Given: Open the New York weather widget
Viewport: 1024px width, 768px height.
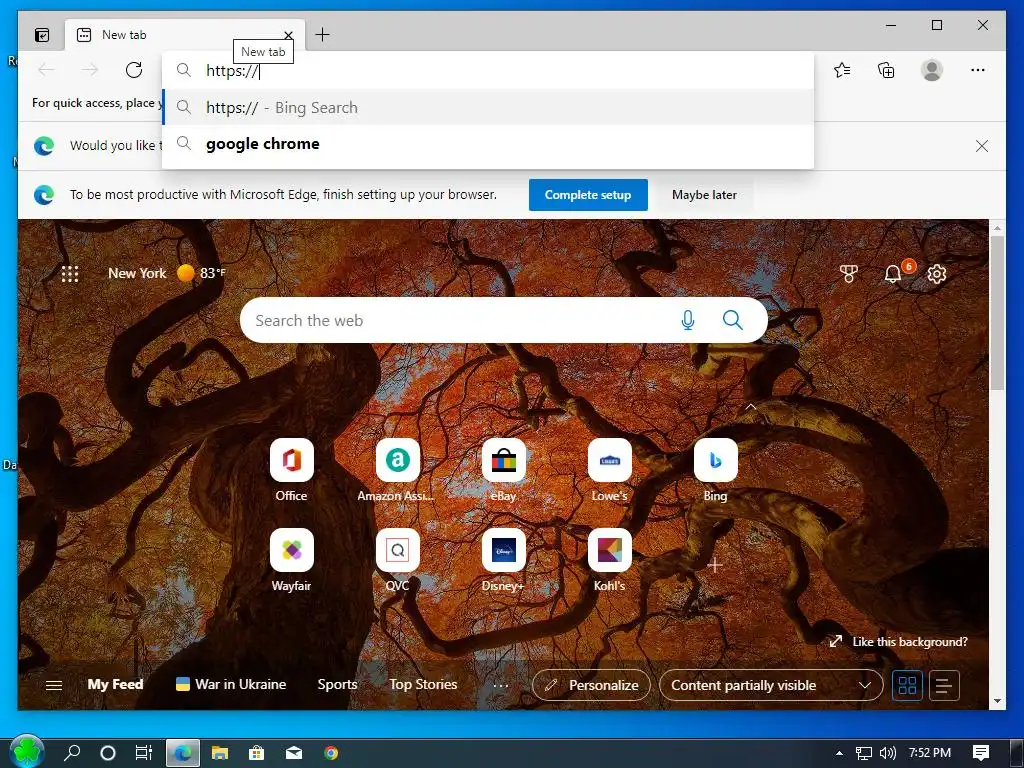Looking at the screenshot, I should pyautogui.click(x=166, y=273).
